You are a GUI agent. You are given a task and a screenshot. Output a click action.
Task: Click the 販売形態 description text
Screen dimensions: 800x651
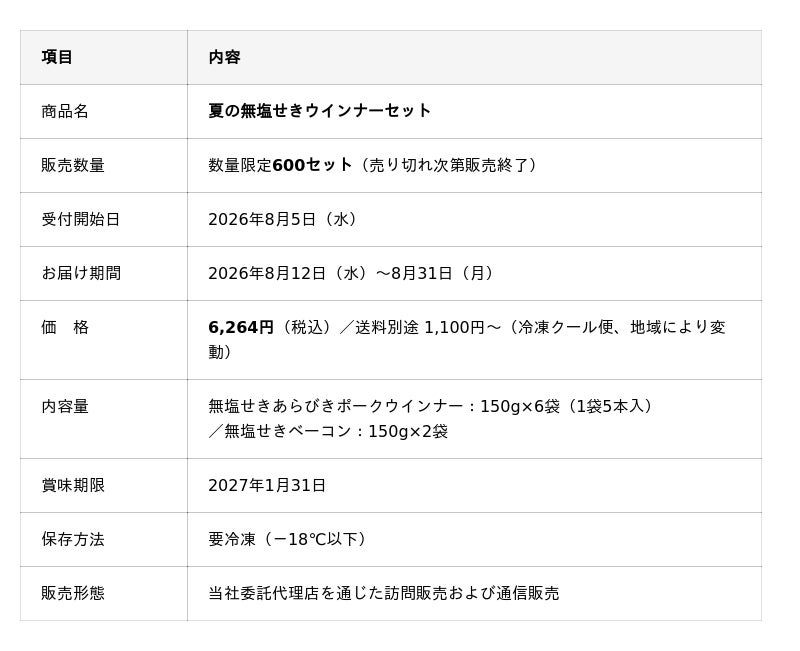384,593
